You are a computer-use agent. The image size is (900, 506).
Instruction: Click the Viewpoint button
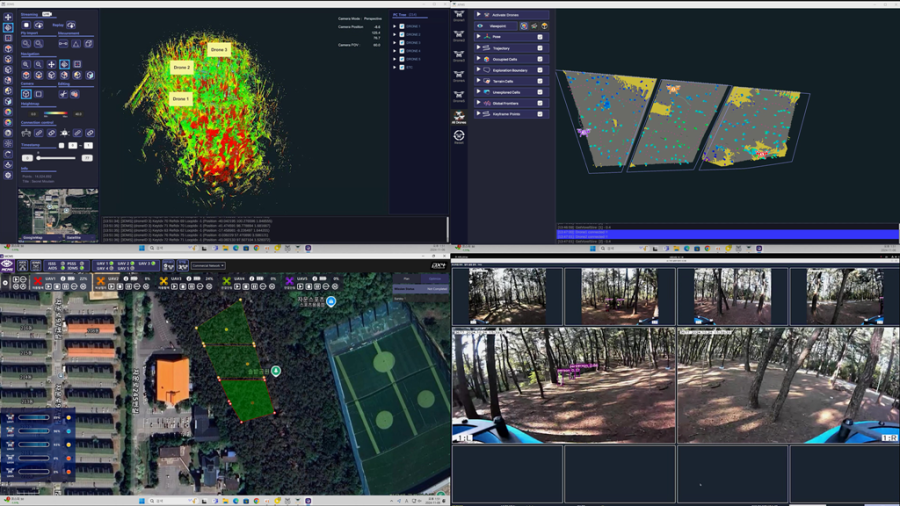click(497, 26)
